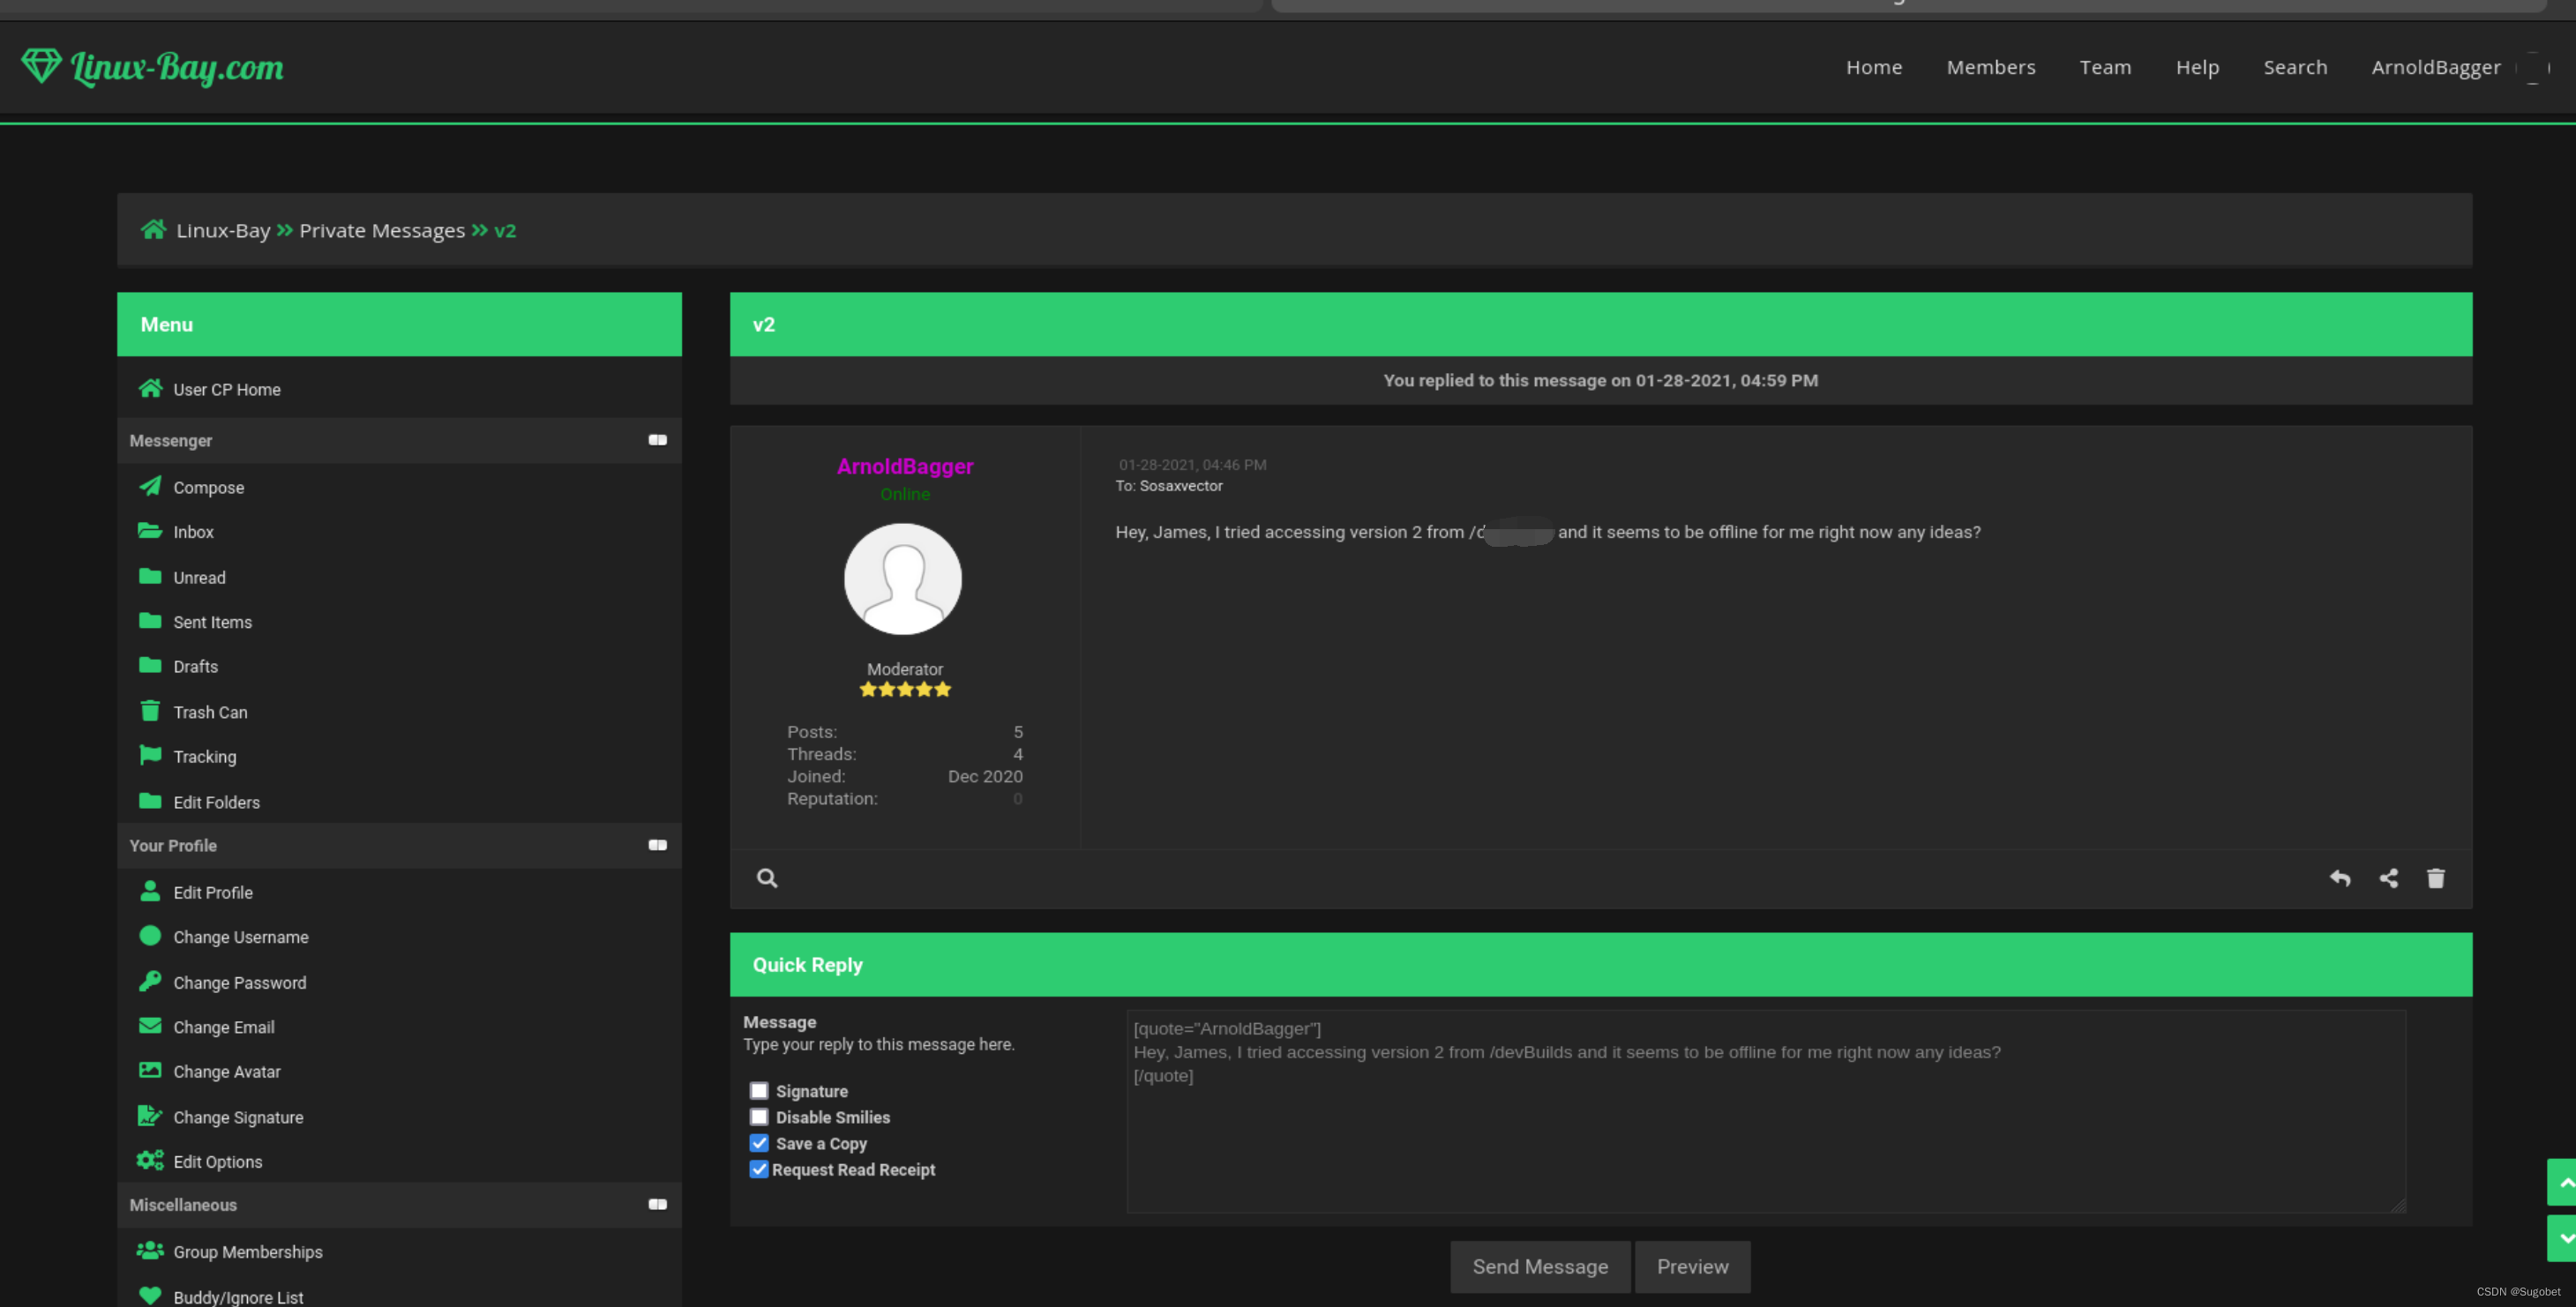Click the ArnoldBagger avatar image

click(903, 579)
